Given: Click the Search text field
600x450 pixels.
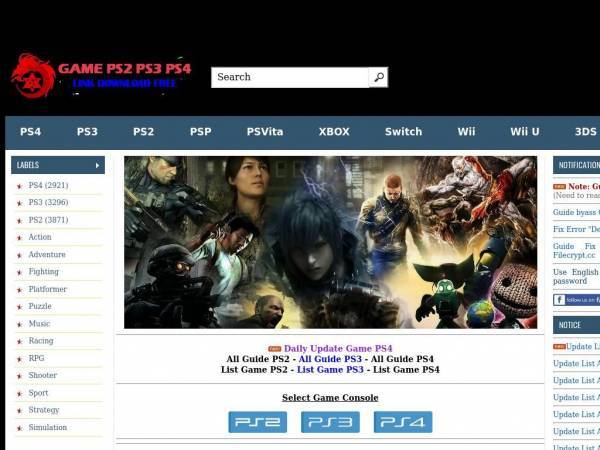Looking at the screenshot, I should pos(290,77).
